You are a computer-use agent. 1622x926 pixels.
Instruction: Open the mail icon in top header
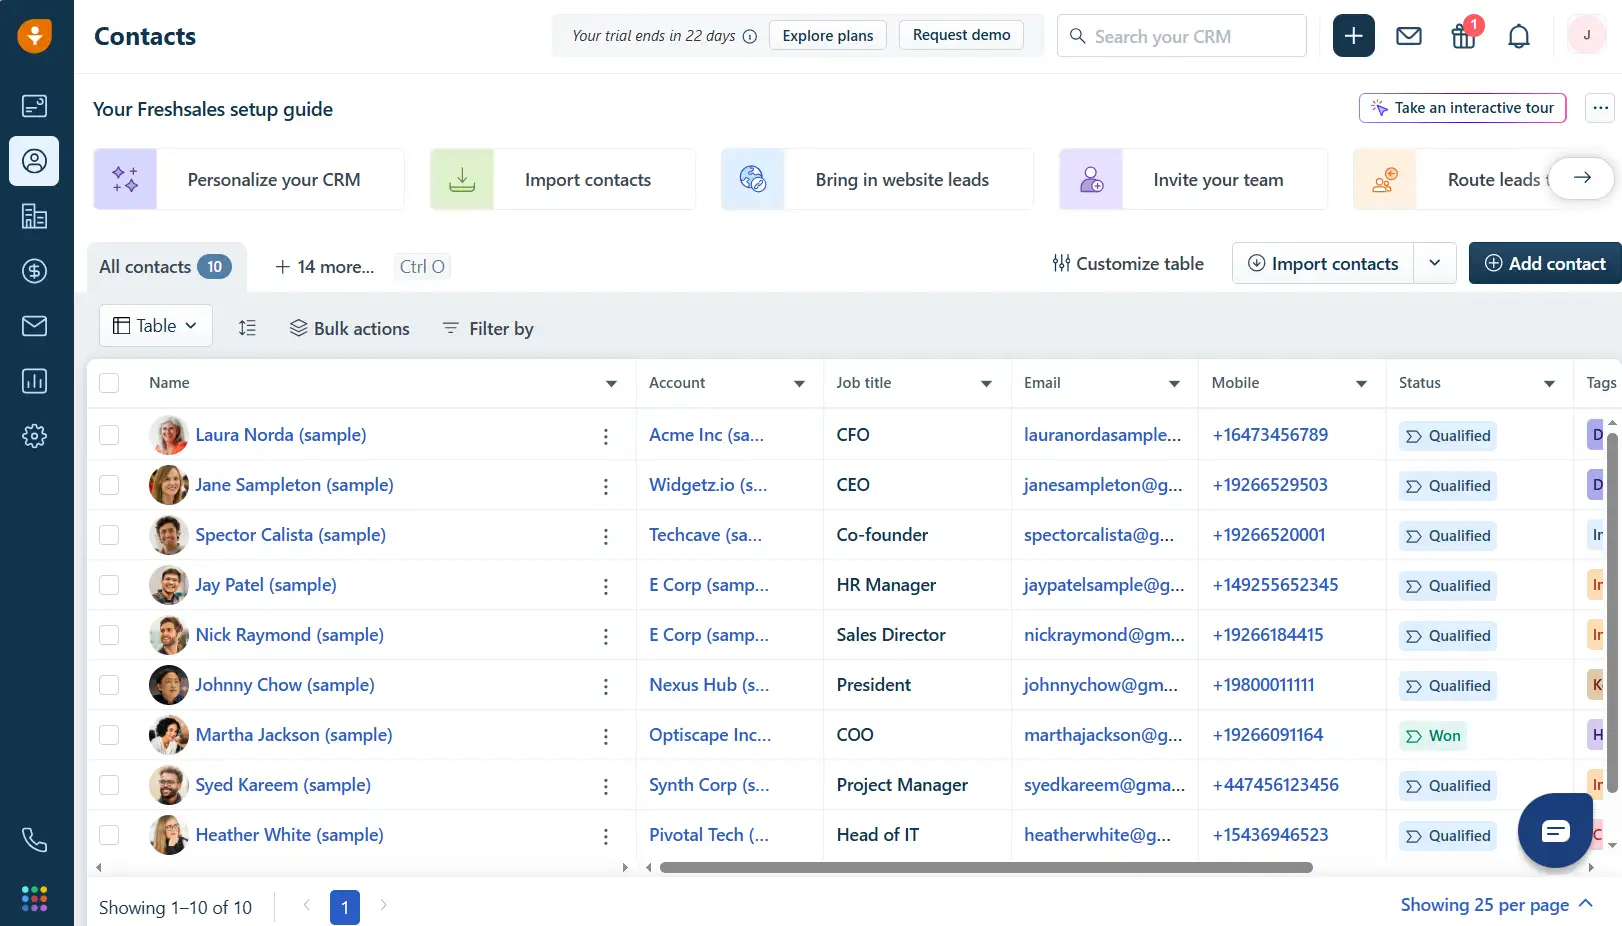pyautogui.click(x=1408, y=36)
